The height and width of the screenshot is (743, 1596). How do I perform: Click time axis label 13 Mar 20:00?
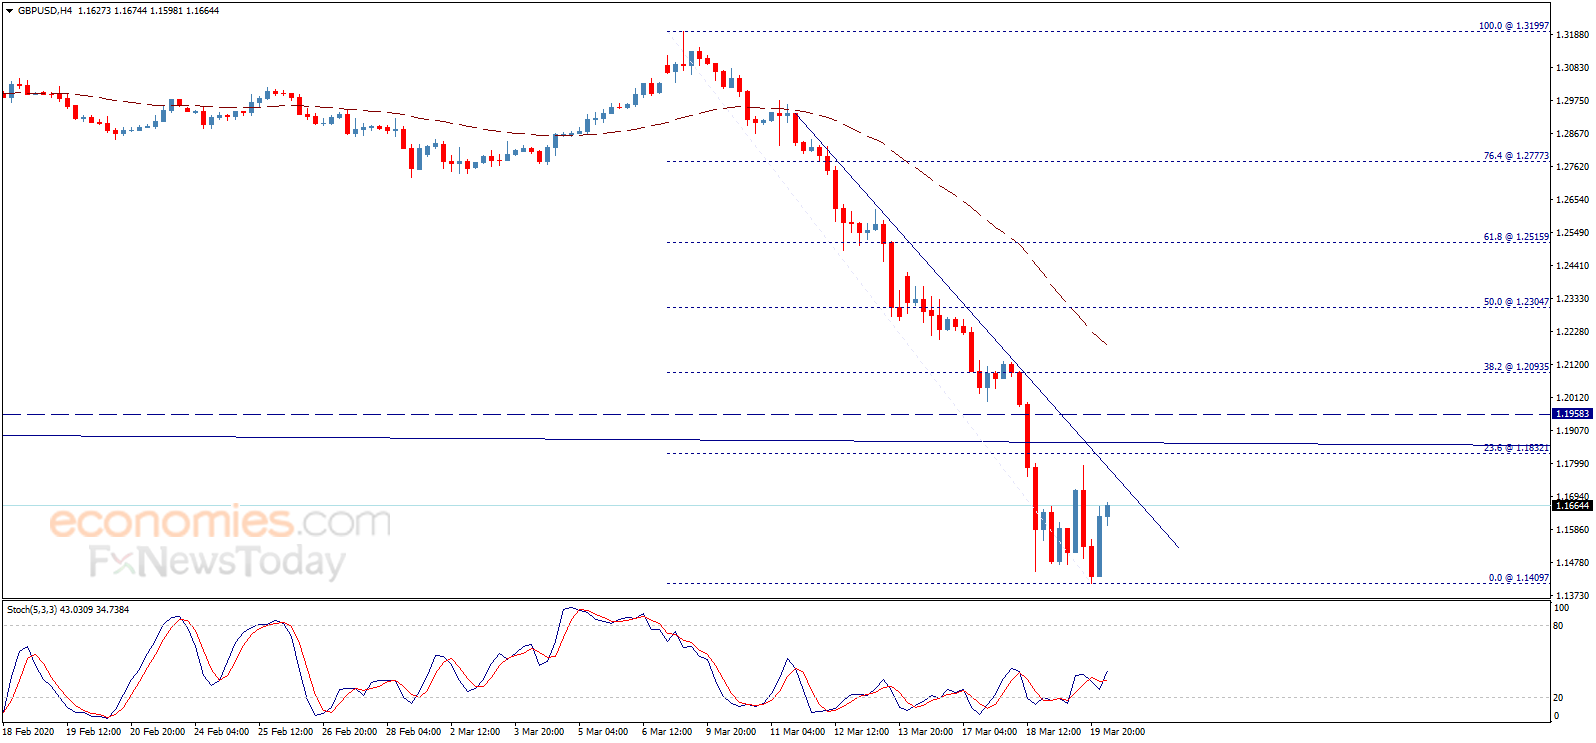pos(925,732)
